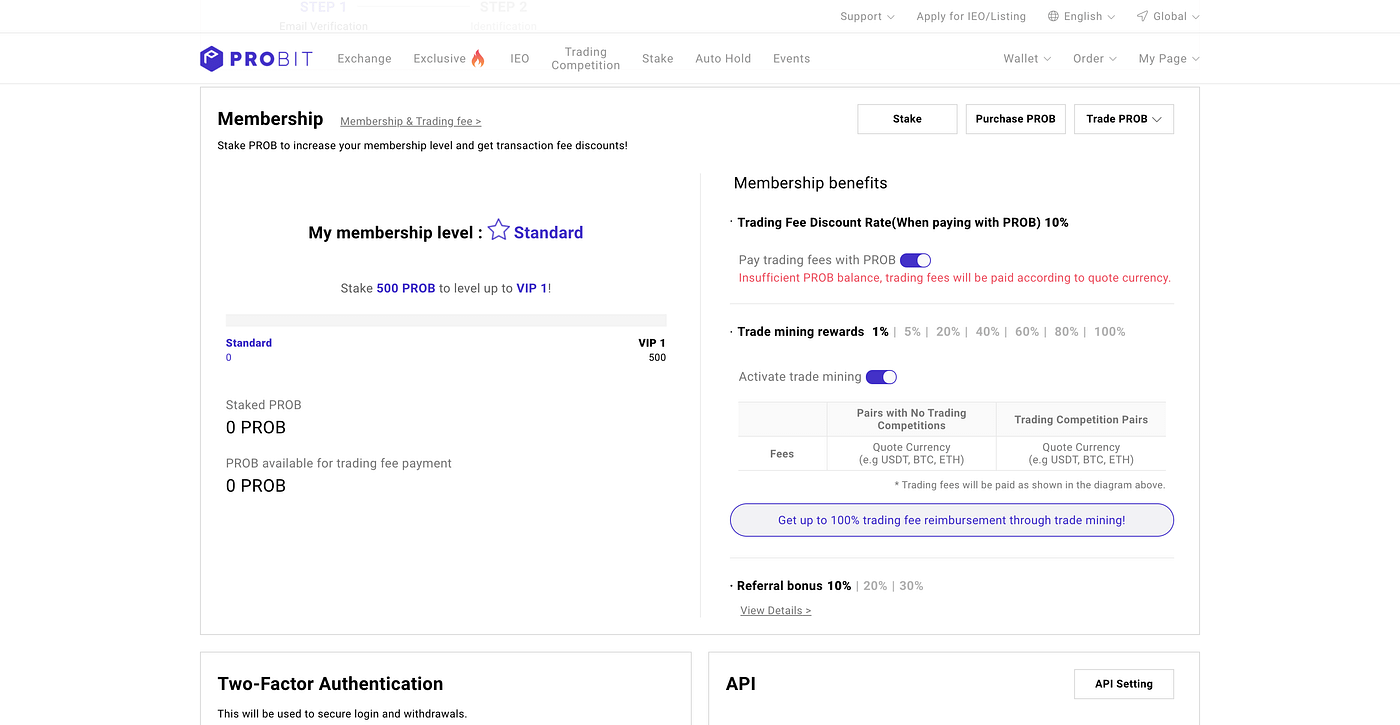Click the Trading Competition Pairs column header

1081,420
